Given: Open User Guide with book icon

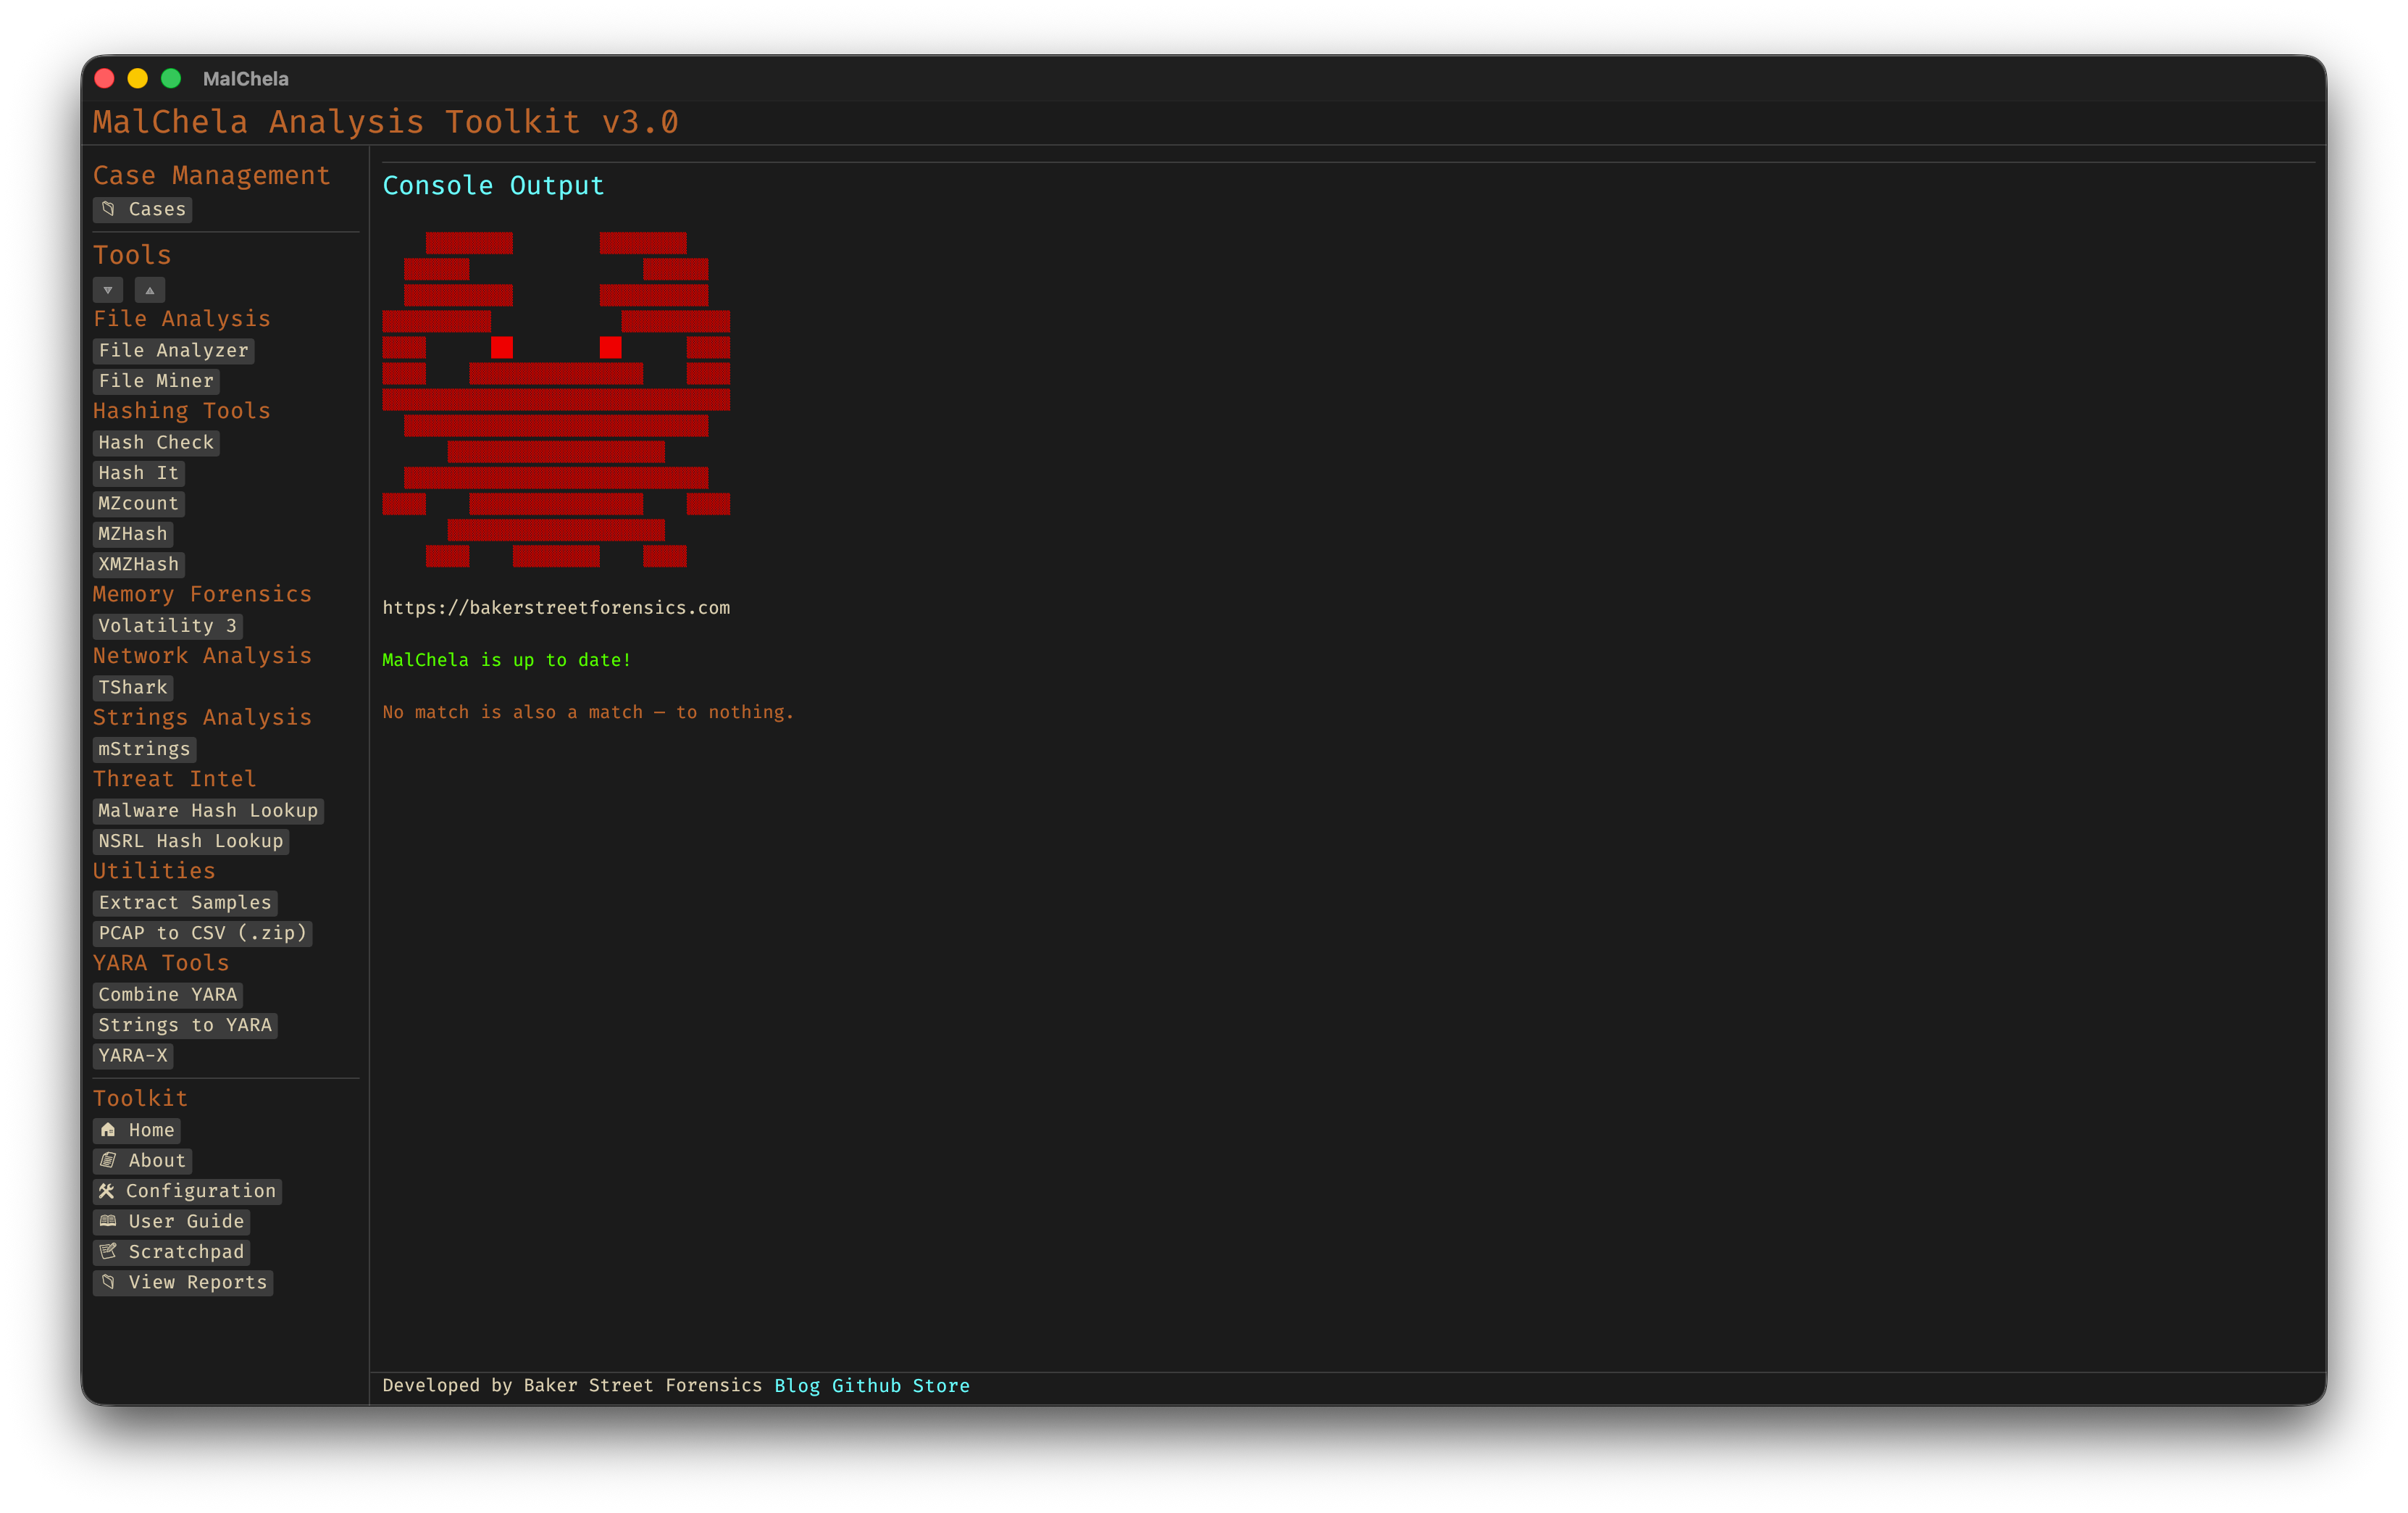Looking at the screenshot, I should (x=171, y=1221).
